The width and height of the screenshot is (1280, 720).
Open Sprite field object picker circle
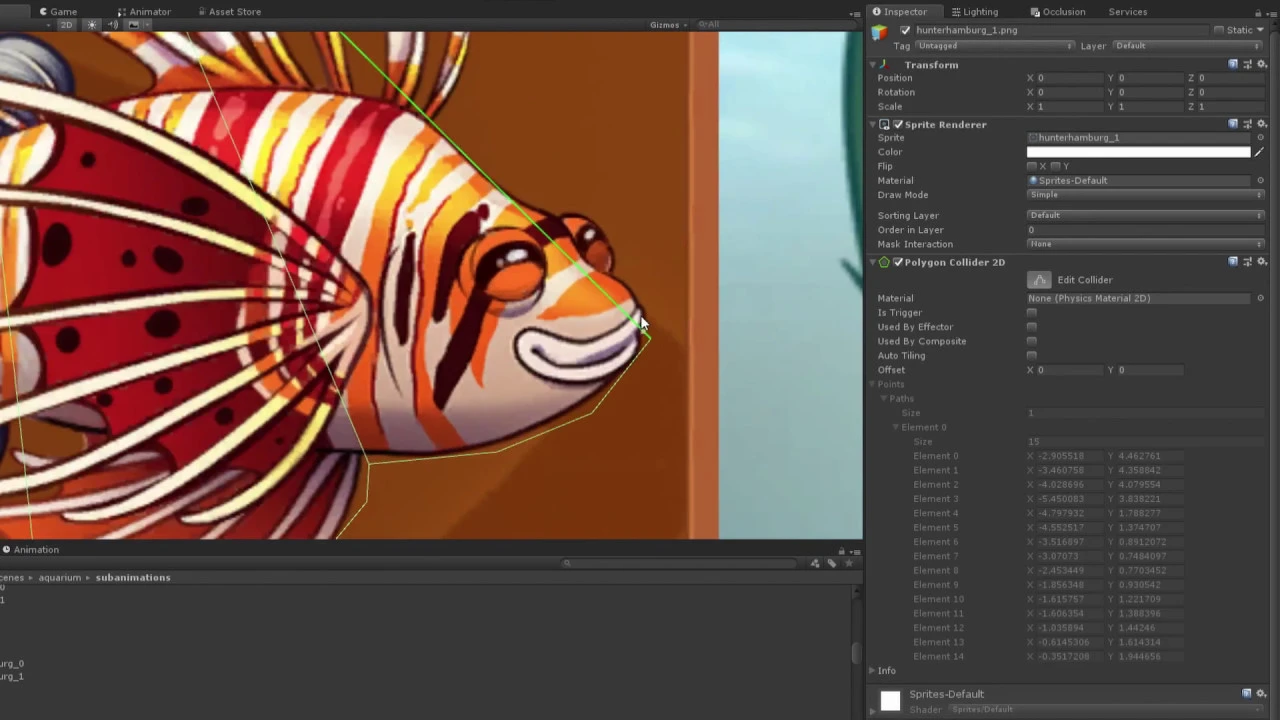pyautogui.click(x=1260, y=137)
